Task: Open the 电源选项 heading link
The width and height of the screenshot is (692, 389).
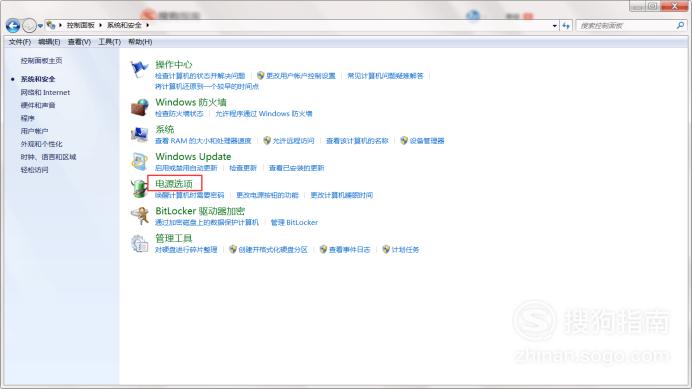Action: click(x=174, y=184)
